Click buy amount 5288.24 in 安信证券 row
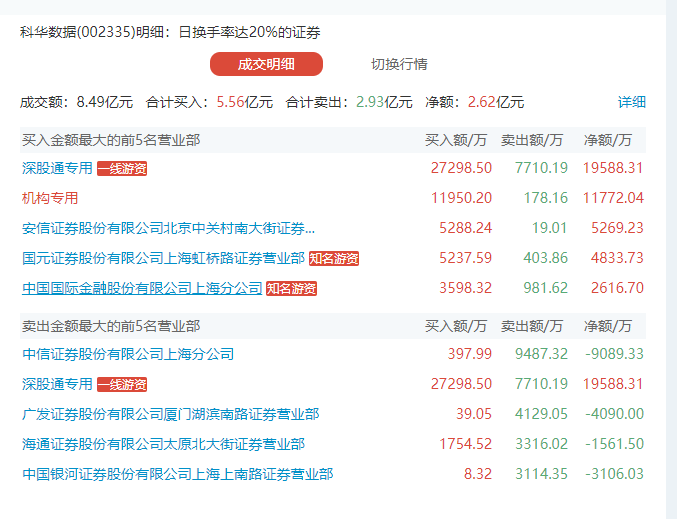Viewport: 677px width, 519px height. tap(465, 228)
